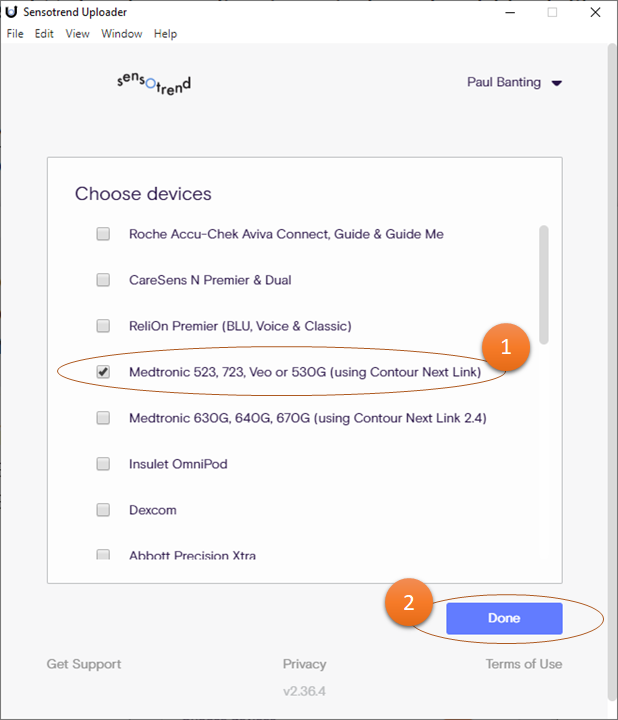This screenshot has width=618, height=720.
Task: Close the Sensotrend Uploader window
Action: point(596,12)
